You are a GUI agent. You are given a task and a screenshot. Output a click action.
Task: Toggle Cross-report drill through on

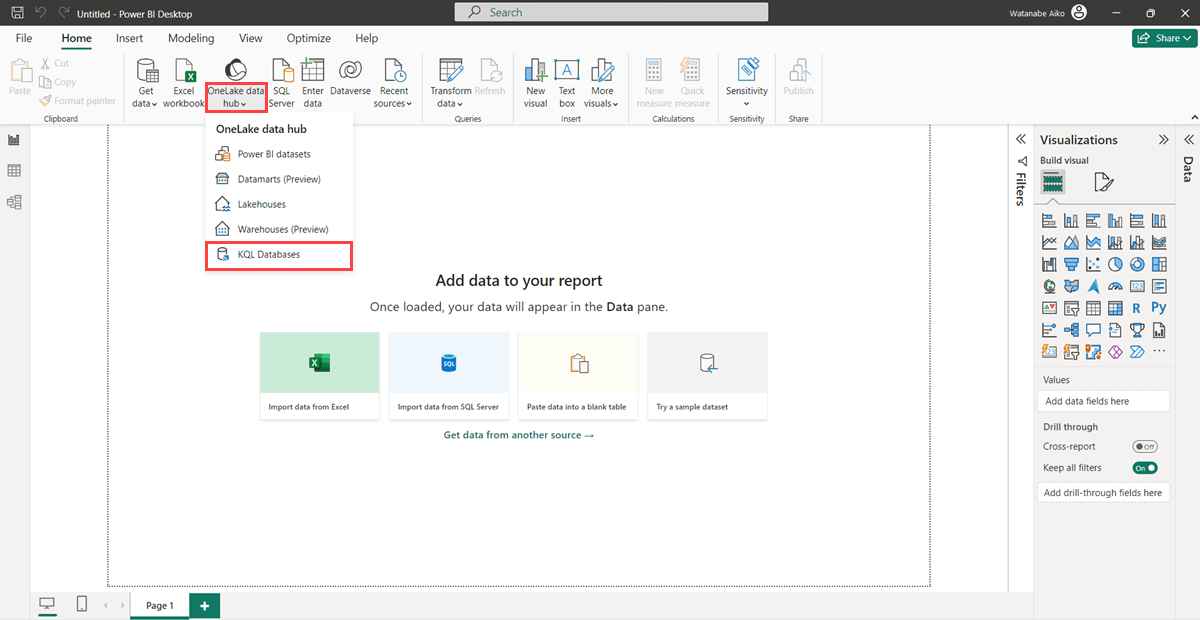coord(1145,446)
